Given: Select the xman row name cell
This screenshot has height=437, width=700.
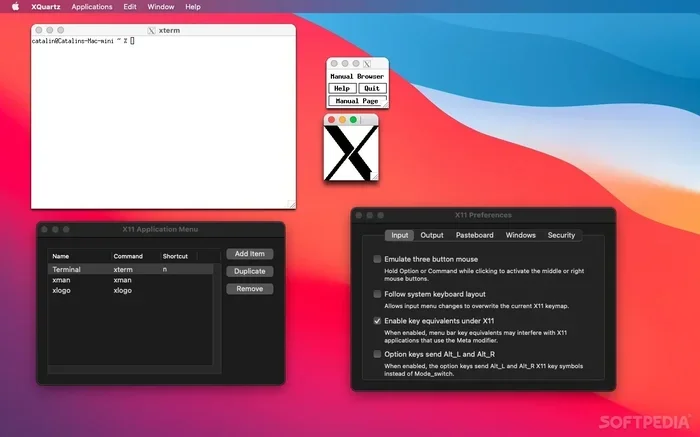Looking at the screenshot, I should click(61, 280).
